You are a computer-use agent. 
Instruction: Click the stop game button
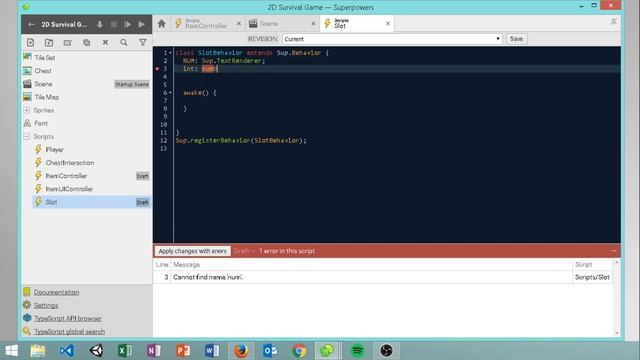click(x=114, y=24)
